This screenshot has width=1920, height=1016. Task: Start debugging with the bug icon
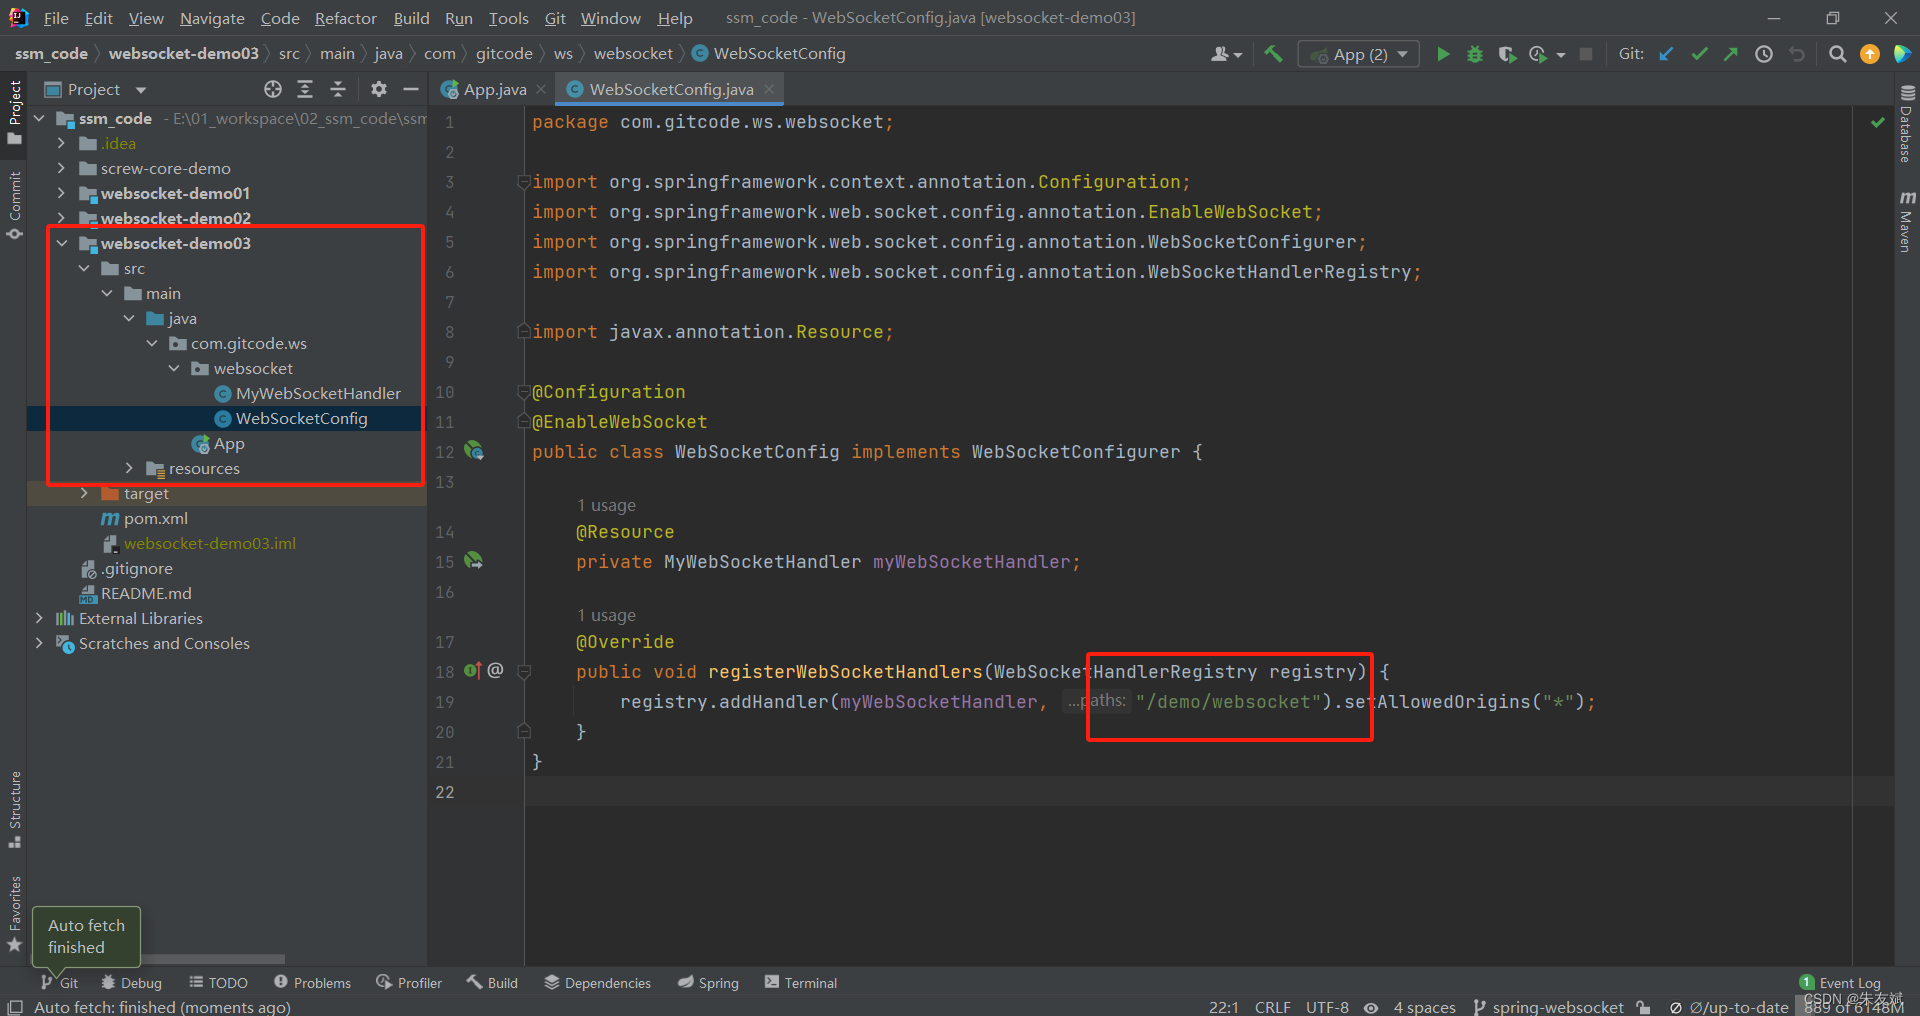point(1474,54)
